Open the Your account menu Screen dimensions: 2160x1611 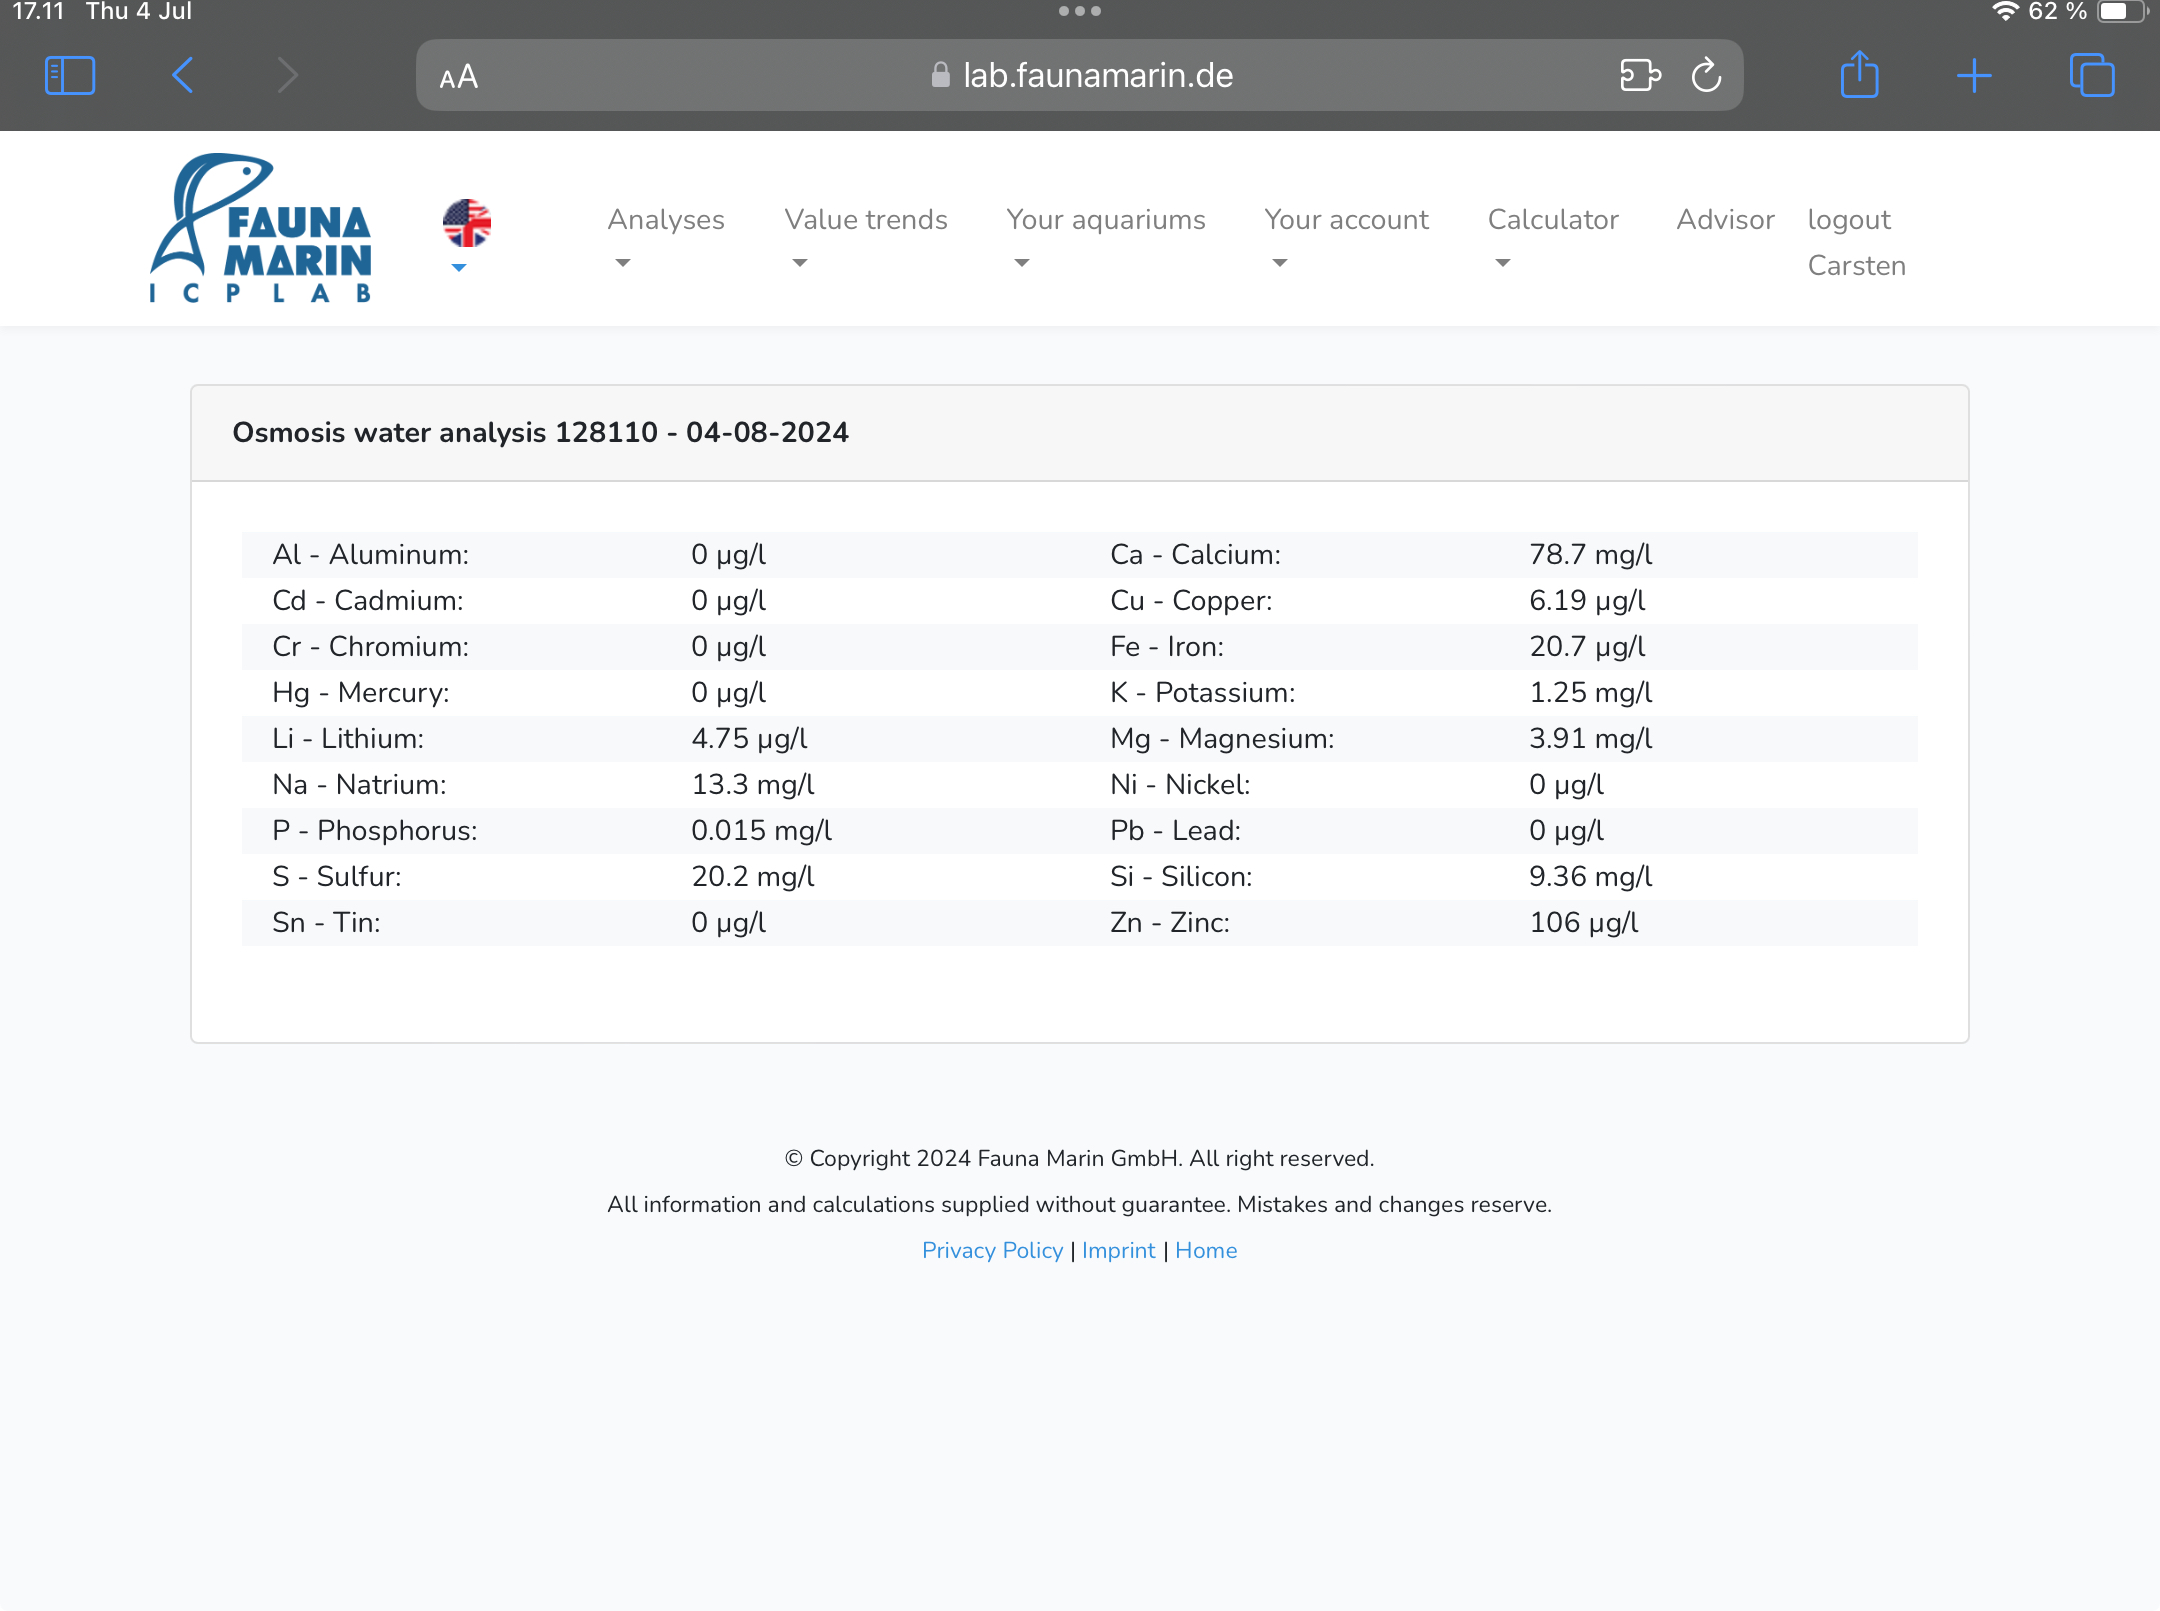[1346, 220]
